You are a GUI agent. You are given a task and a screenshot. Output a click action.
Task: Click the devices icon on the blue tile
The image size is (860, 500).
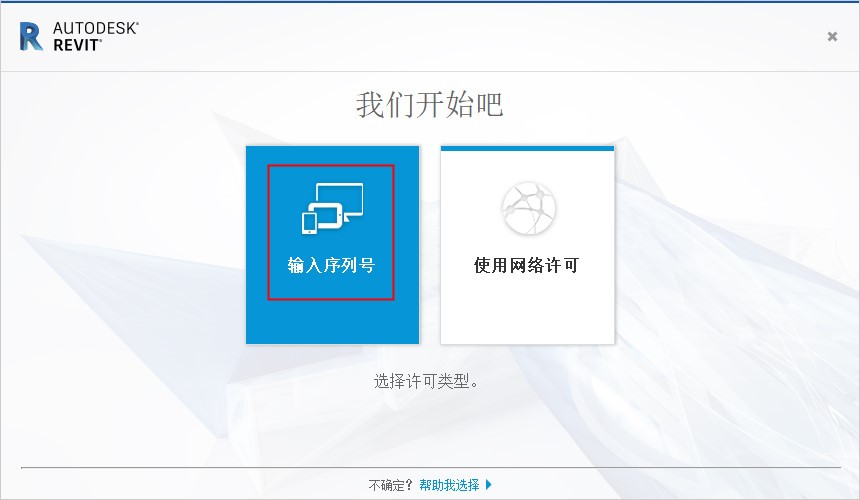(x=331, y=207)
